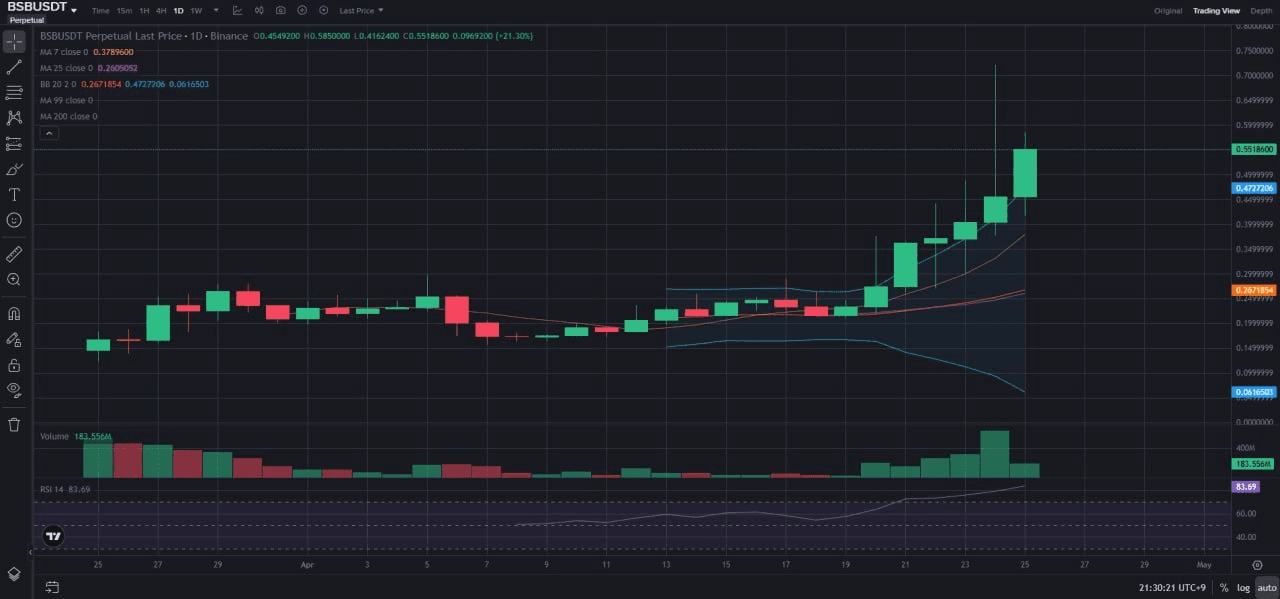Open the go-to-date calendar icon
1280x599 pixels.
[52, 587]
